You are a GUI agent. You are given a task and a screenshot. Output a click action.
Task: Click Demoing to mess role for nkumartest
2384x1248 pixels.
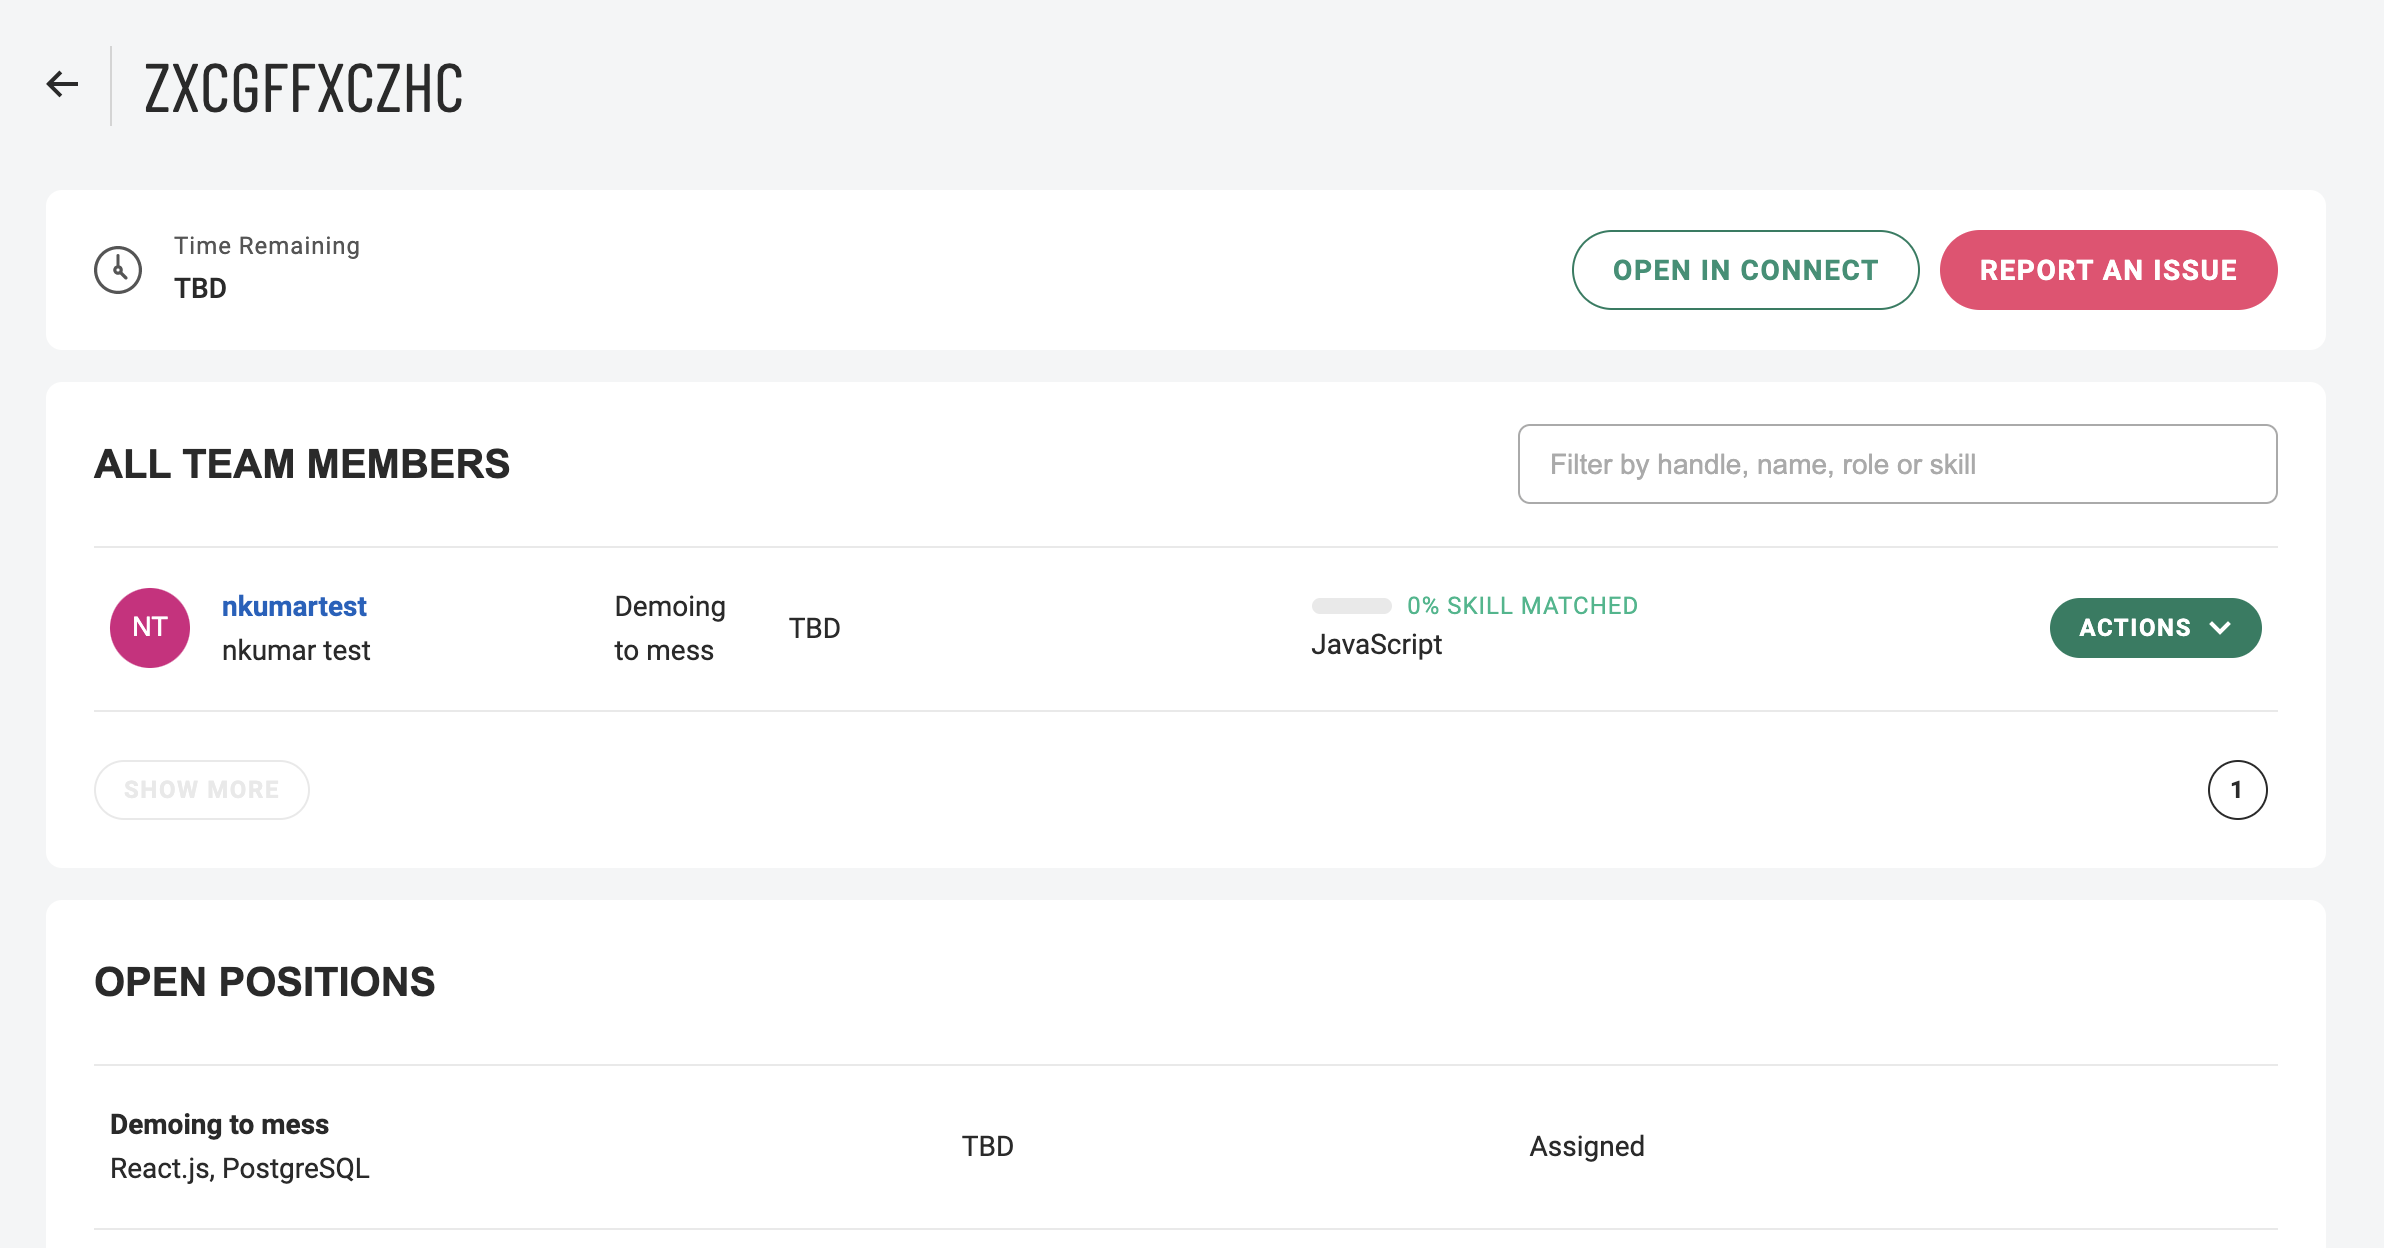click(670, 628)
